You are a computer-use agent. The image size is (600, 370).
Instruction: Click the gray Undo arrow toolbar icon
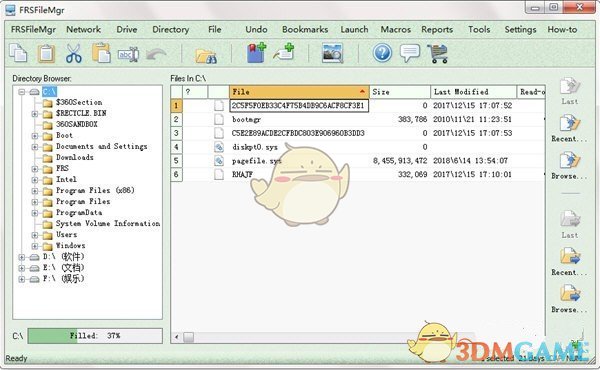click(x=156, y=54)
